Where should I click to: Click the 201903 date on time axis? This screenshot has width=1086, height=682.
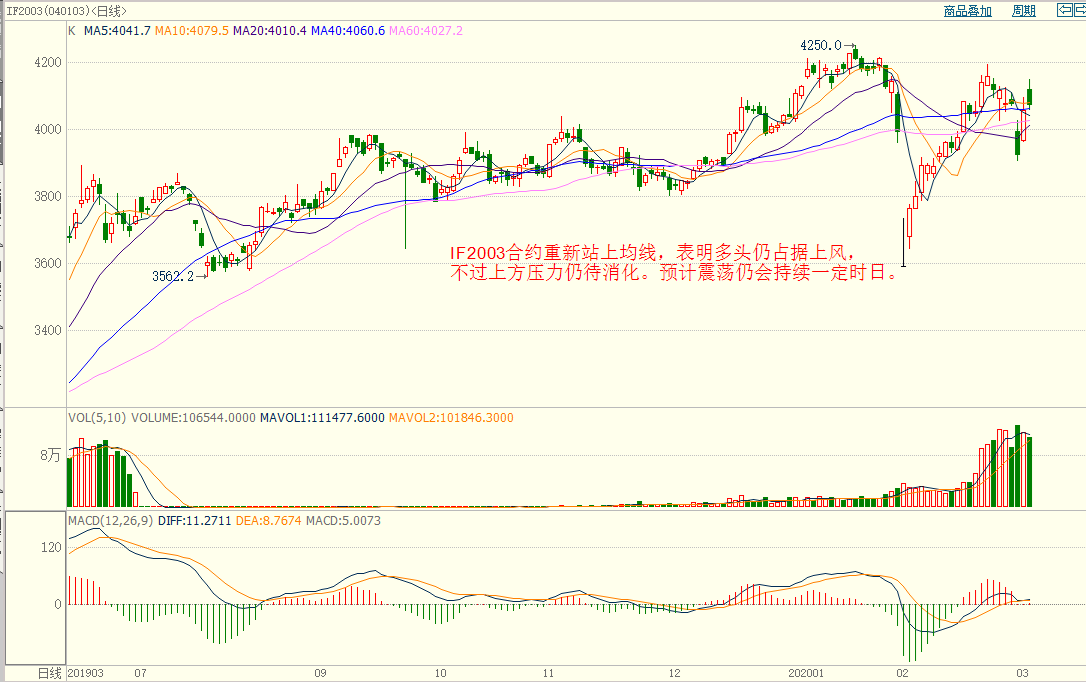[84, 673]
